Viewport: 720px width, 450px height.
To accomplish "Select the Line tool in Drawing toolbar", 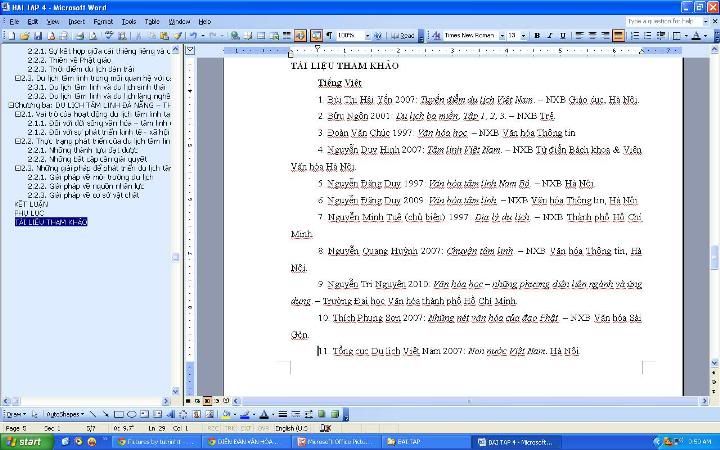I will (92, 414).
